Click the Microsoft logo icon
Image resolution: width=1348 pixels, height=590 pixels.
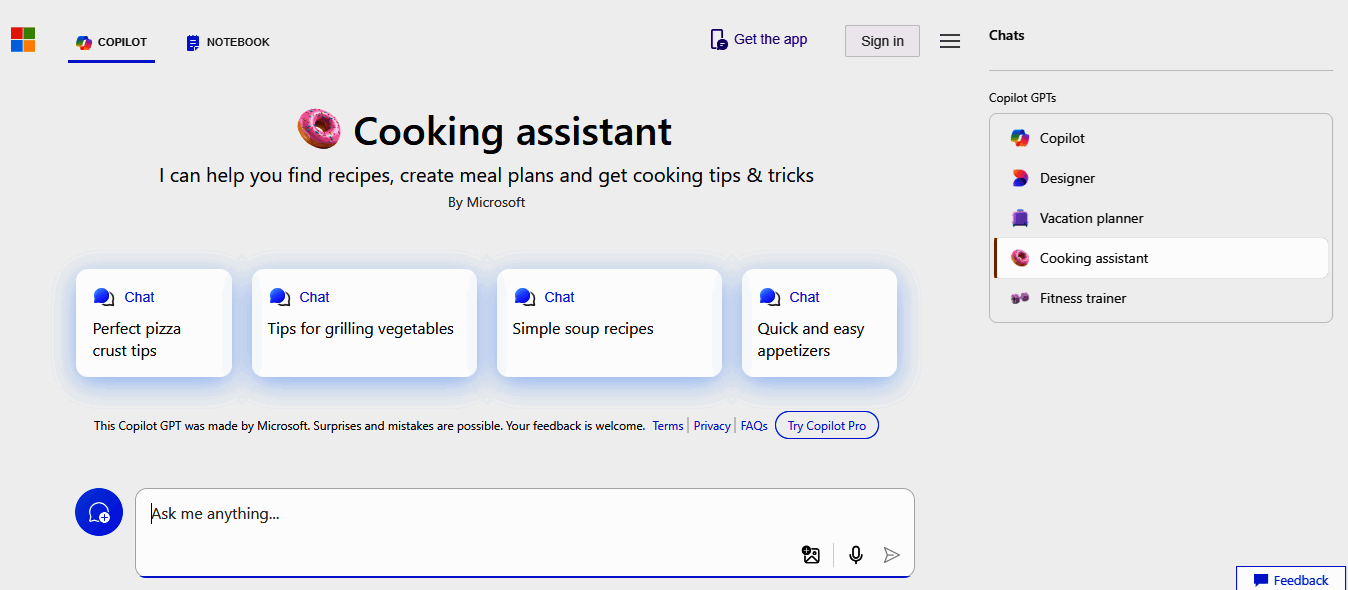(23, 40)
